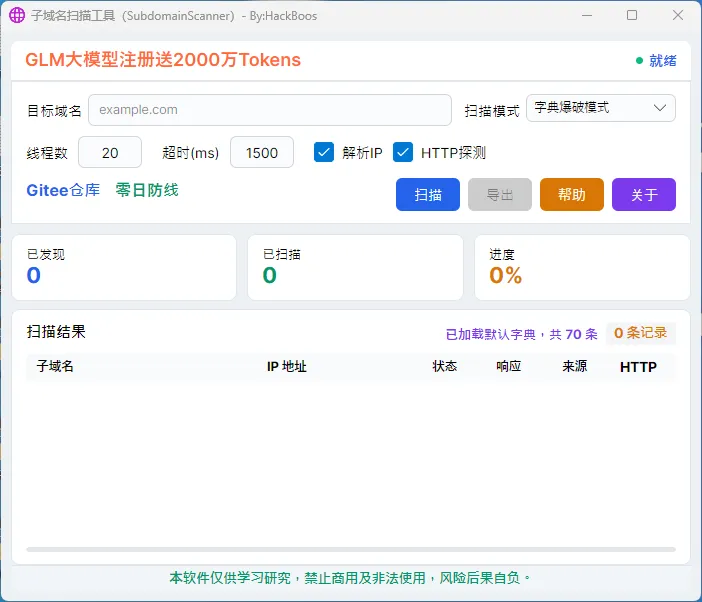Click the HTTP column header
The height and width of the screenshot is (602, 702).
638,367
